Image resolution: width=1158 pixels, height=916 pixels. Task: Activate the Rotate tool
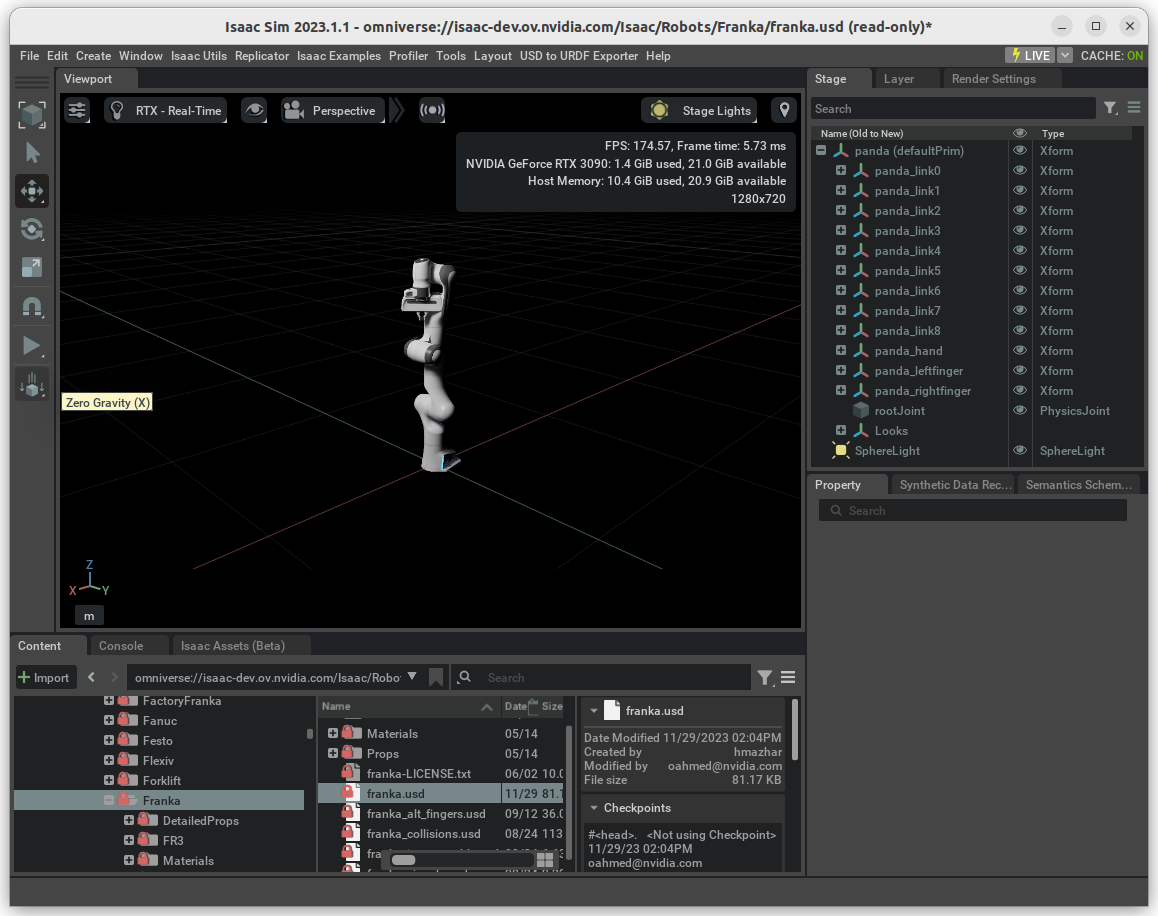click(x=32, y=230)
